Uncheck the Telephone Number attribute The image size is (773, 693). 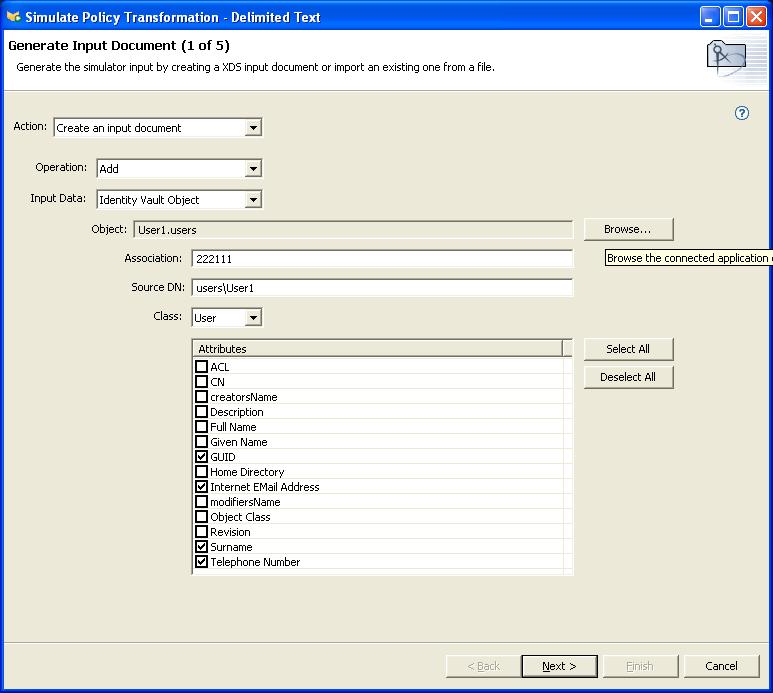tap(201, 562)
